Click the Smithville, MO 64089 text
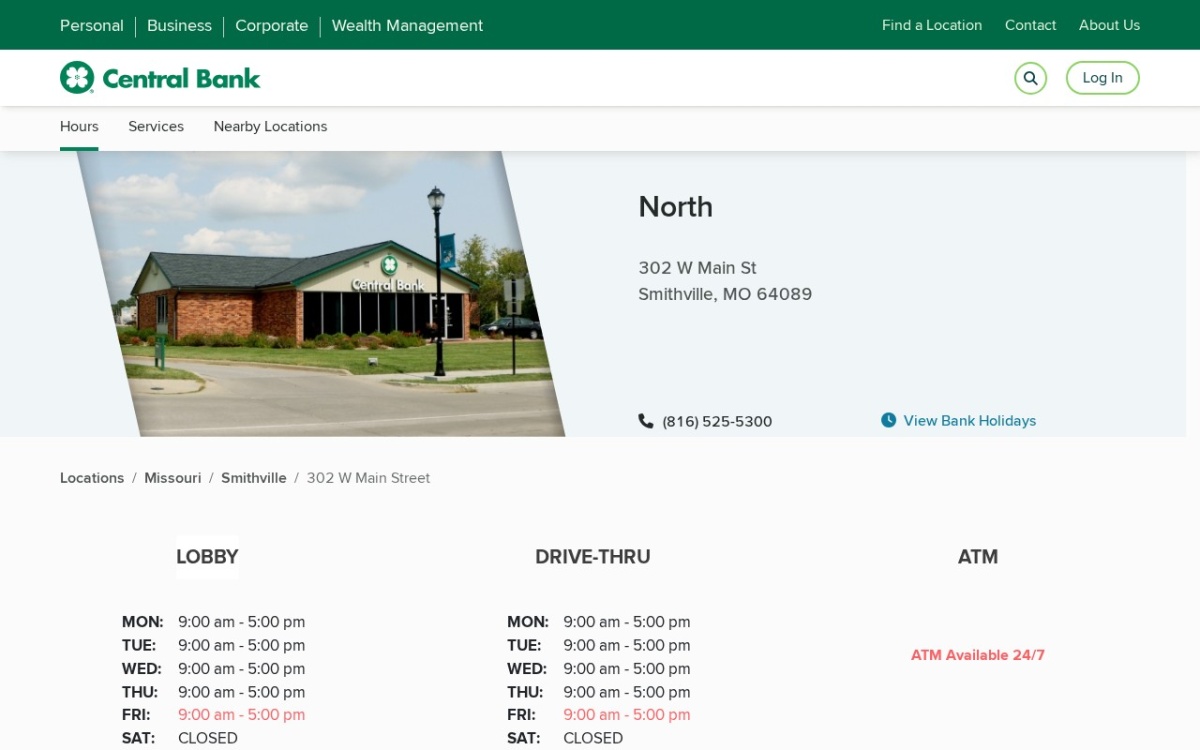 tap(725, 294)
